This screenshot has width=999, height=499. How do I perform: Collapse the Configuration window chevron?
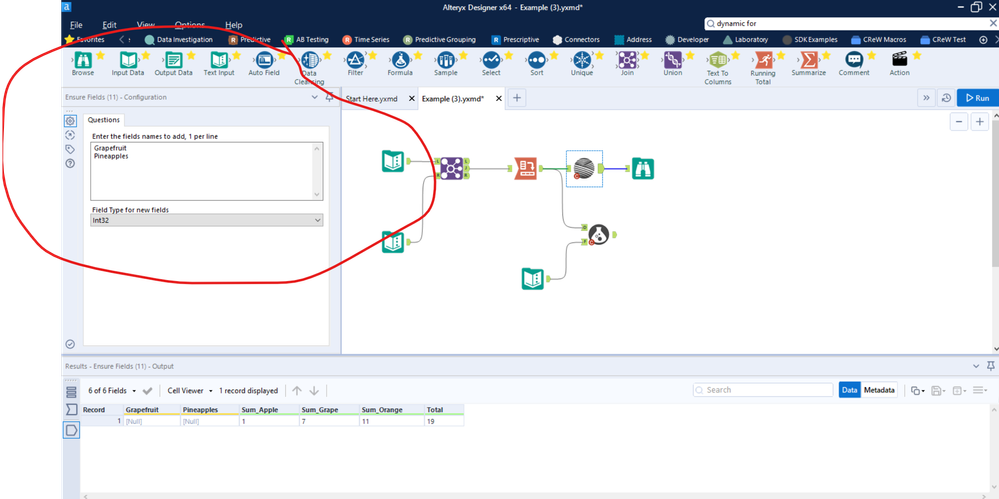coord(314,98)
